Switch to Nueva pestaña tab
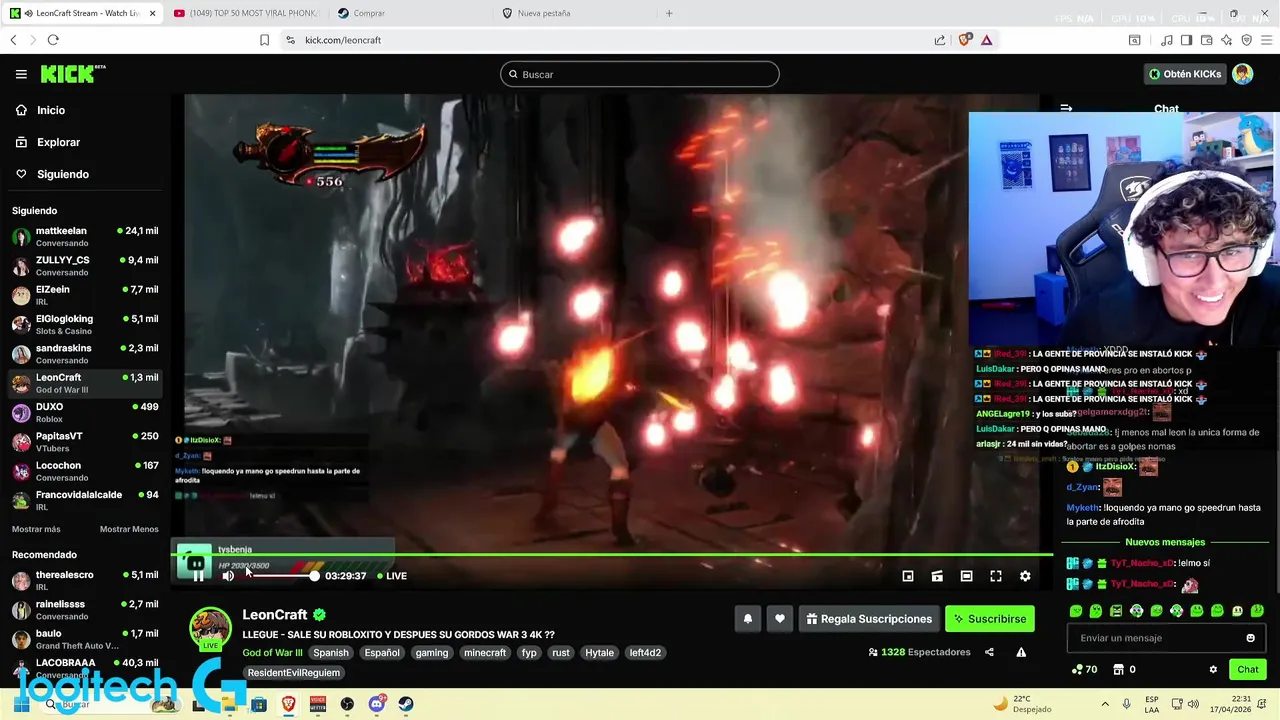 click(575, 13)
